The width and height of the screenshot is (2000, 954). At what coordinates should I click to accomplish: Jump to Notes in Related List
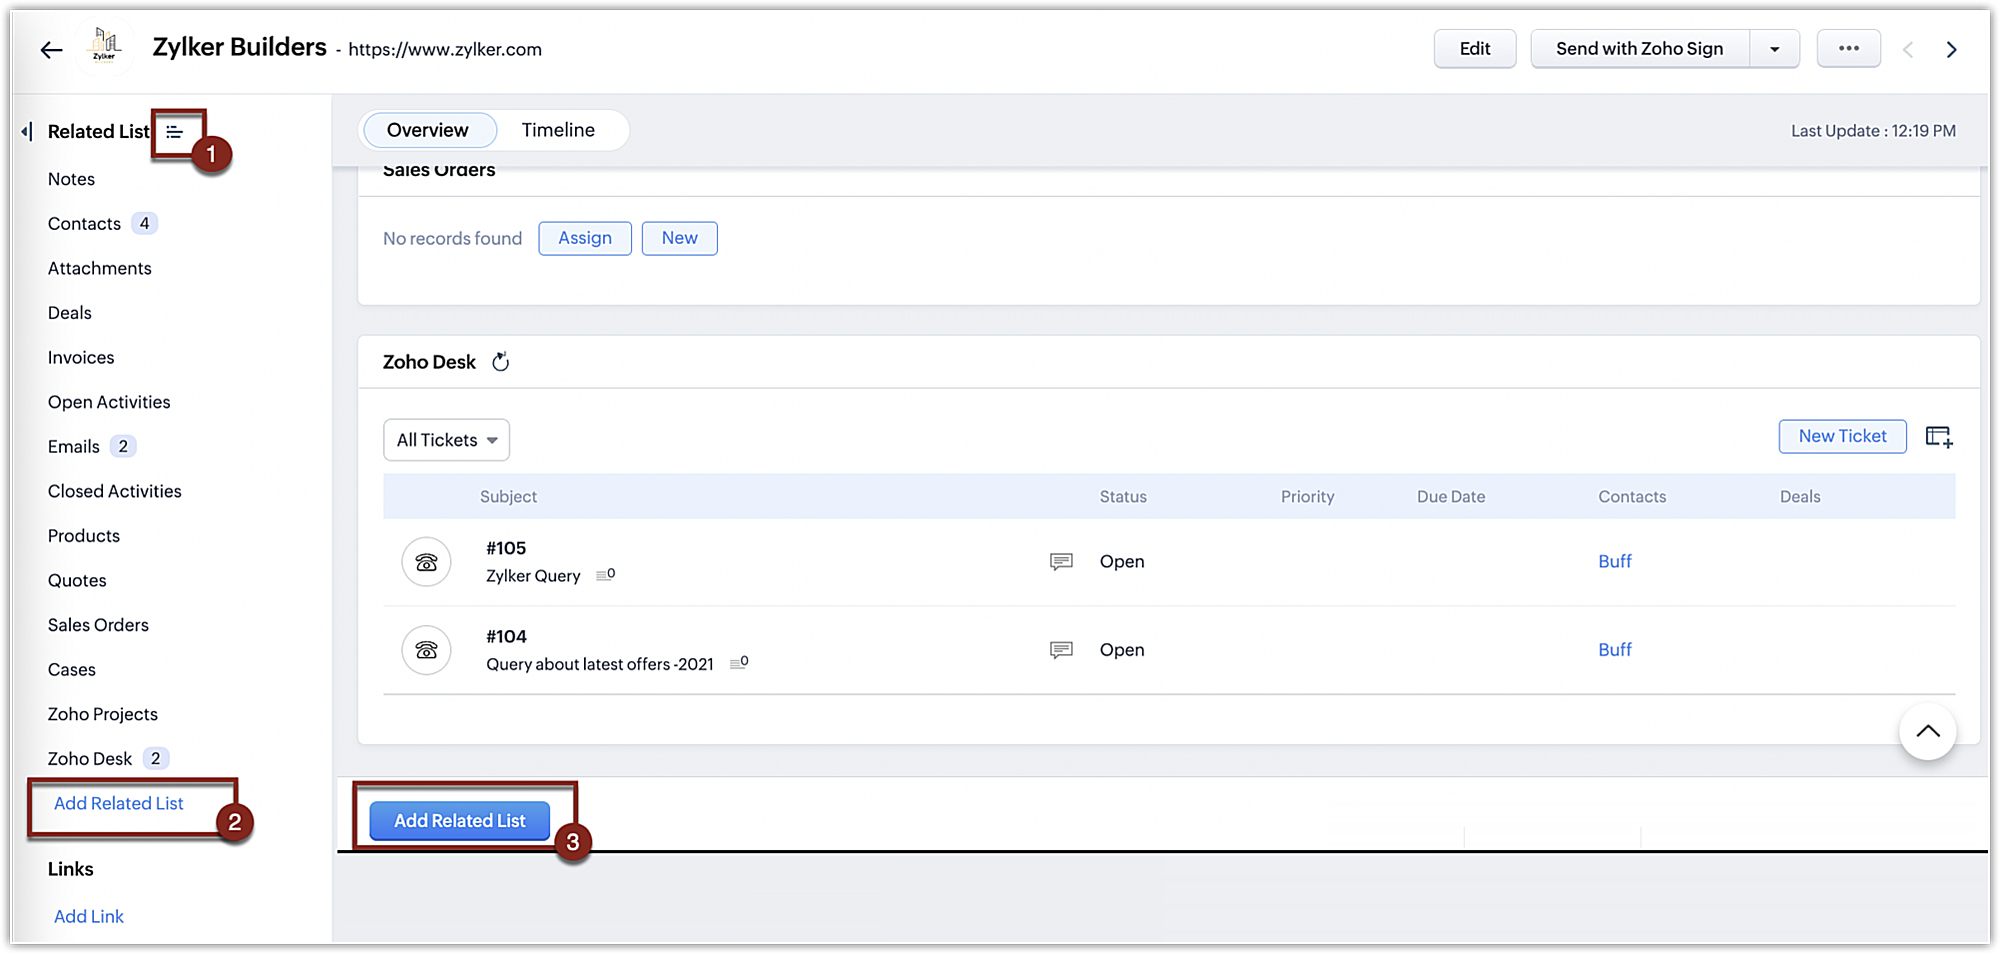[72, 179]
